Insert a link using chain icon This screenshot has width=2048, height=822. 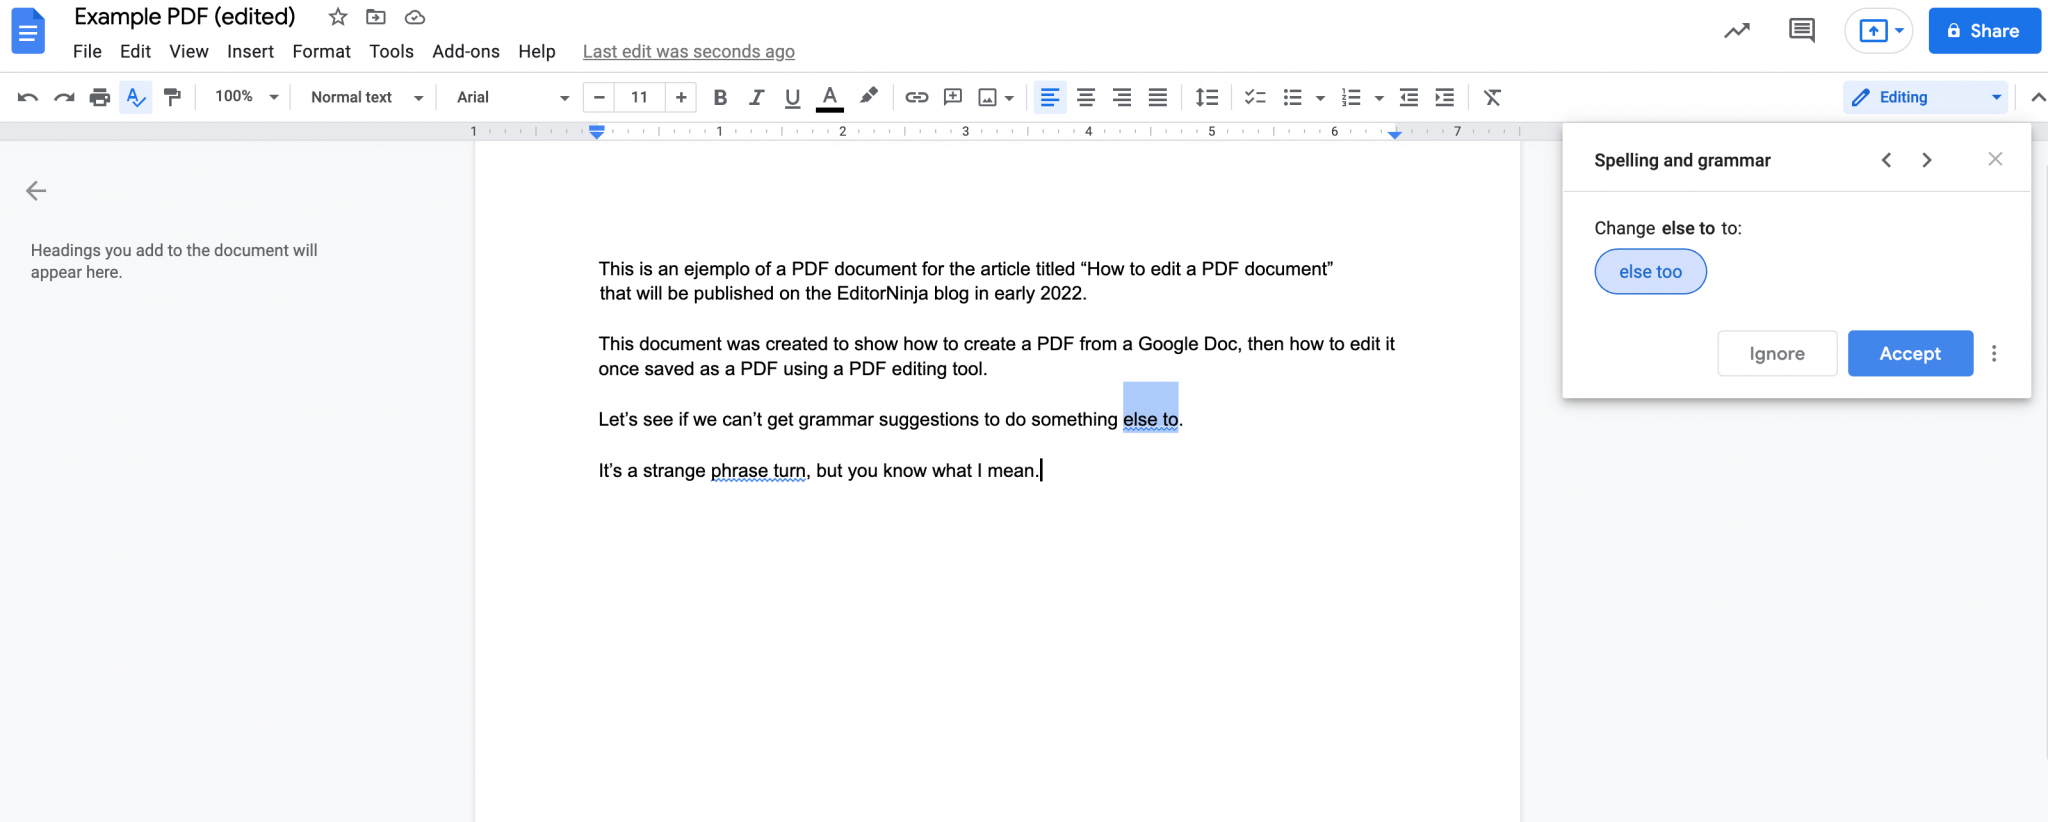pyautogui.click(x=917, y=97)
